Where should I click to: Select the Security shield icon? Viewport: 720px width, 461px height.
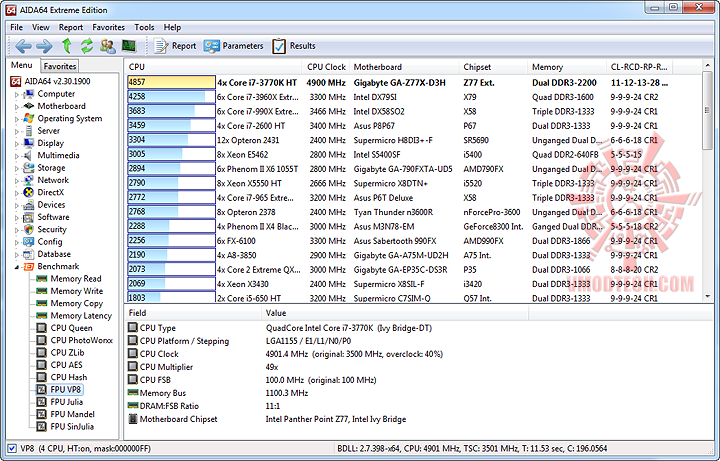[x=29, y=230]
